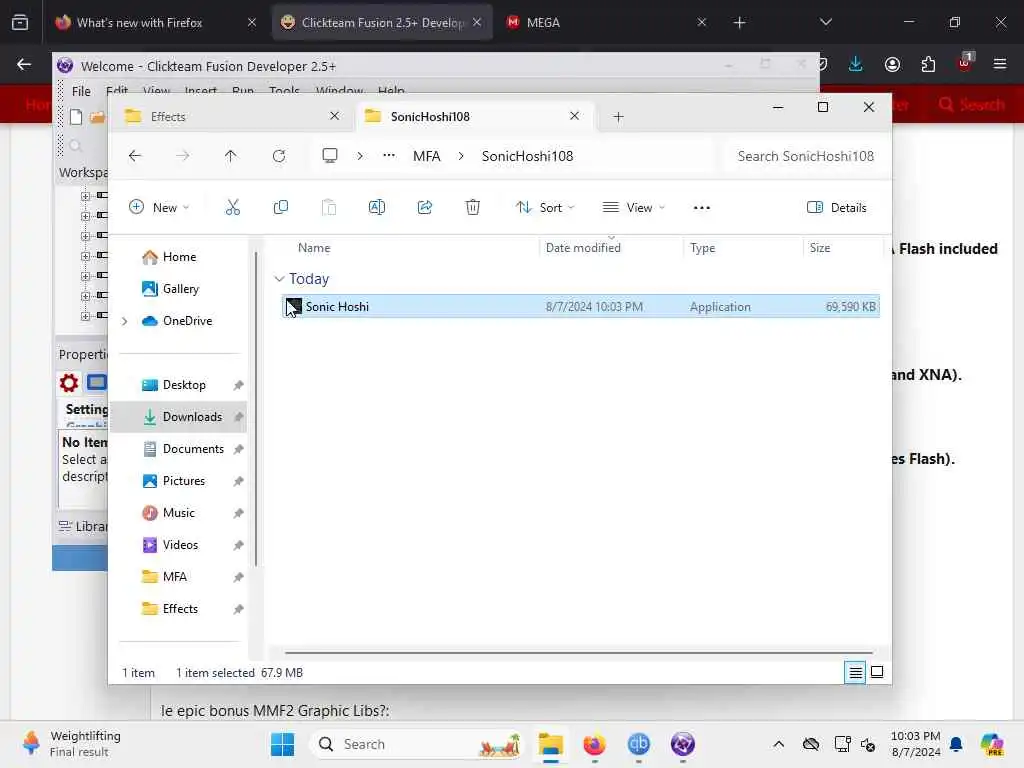Open the File menu in Clickteam Fusion
The width and height of the screenshot is (1024, 768).
(x=81, y=91)
